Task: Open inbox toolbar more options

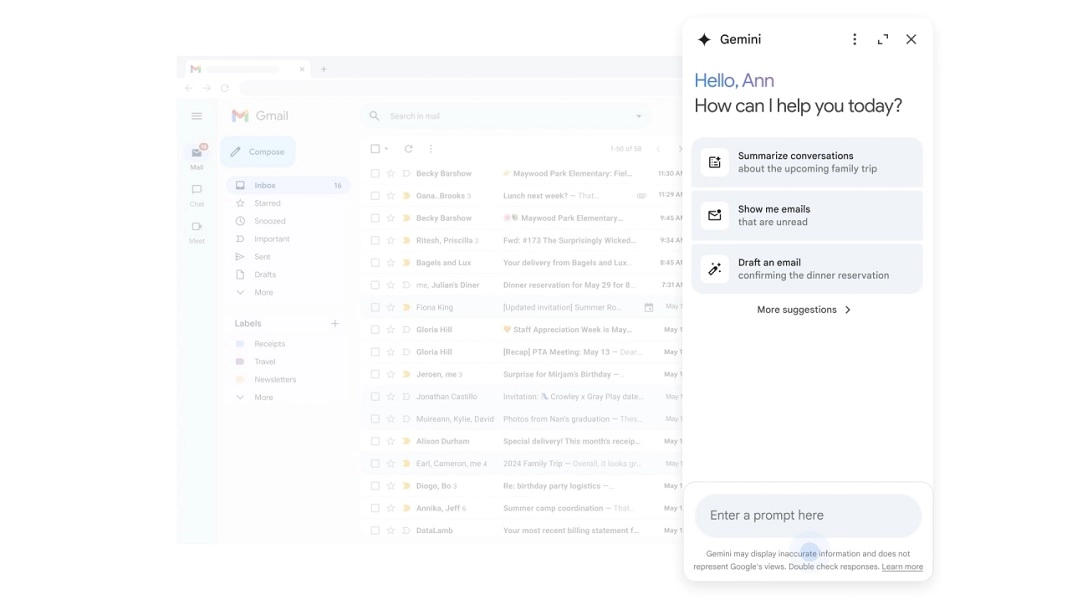Action: click(431, 148)
